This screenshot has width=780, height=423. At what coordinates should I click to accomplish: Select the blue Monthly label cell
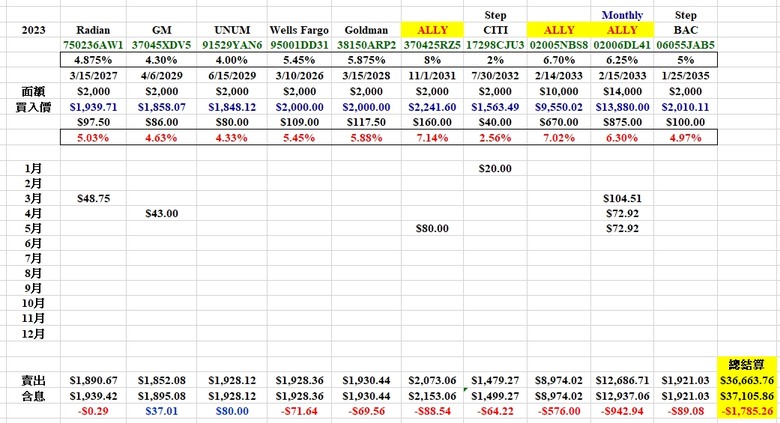[622, 15]
